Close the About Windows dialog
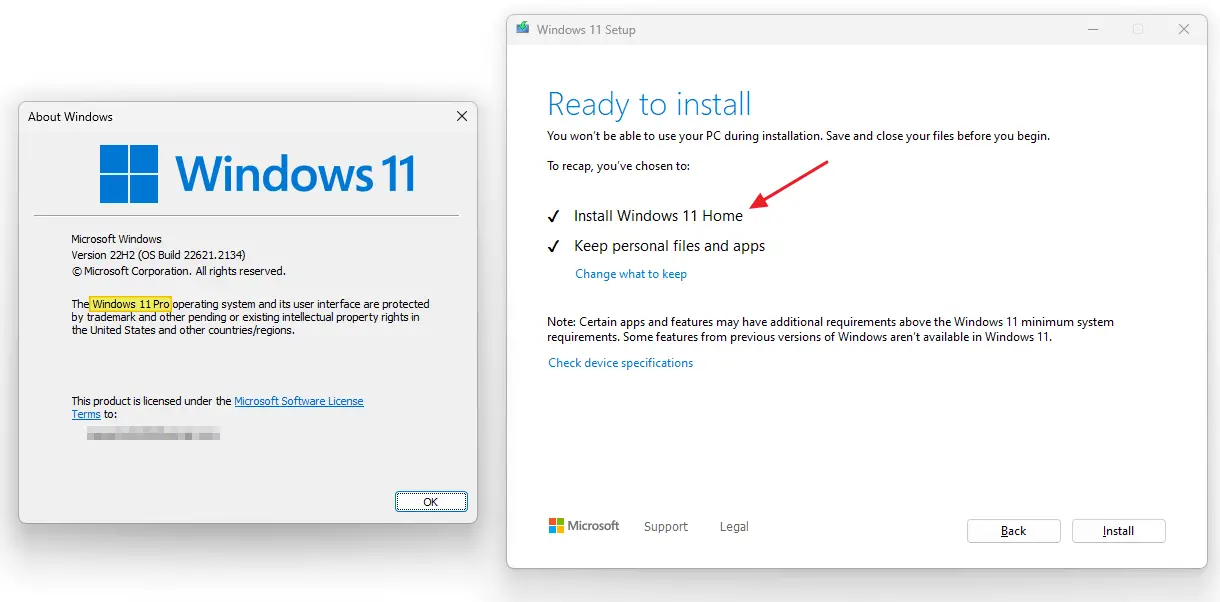This screenshot has height=602, width=1220. click(462, 117)
